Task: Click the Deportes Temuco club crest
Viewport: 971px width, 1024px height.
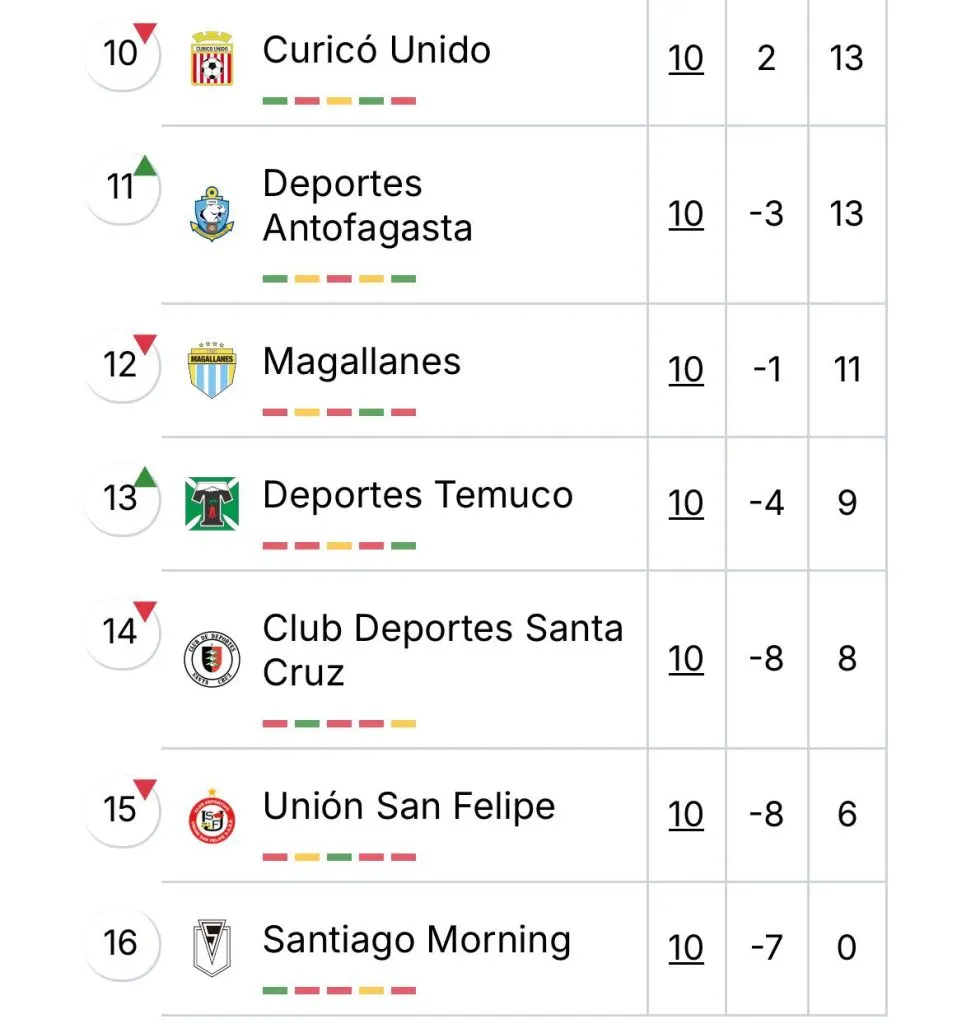Action: [x=212, y=502]
